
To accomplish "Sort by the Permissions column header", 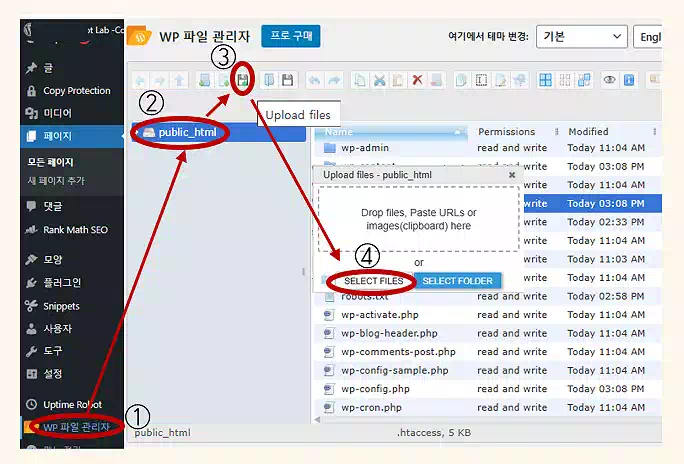I will click(x=506, y=132).
